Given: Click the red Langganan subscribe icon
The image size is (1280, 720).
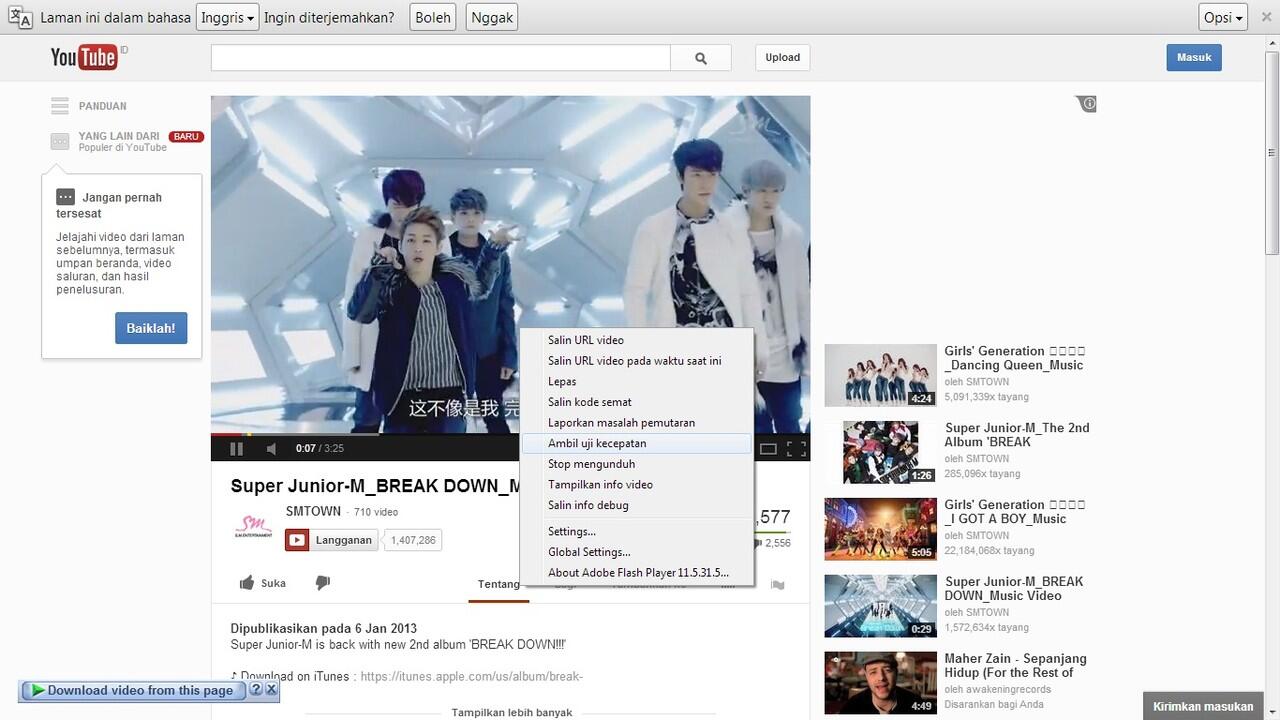Looking at the screenshot, I should (x=297, y=540).
